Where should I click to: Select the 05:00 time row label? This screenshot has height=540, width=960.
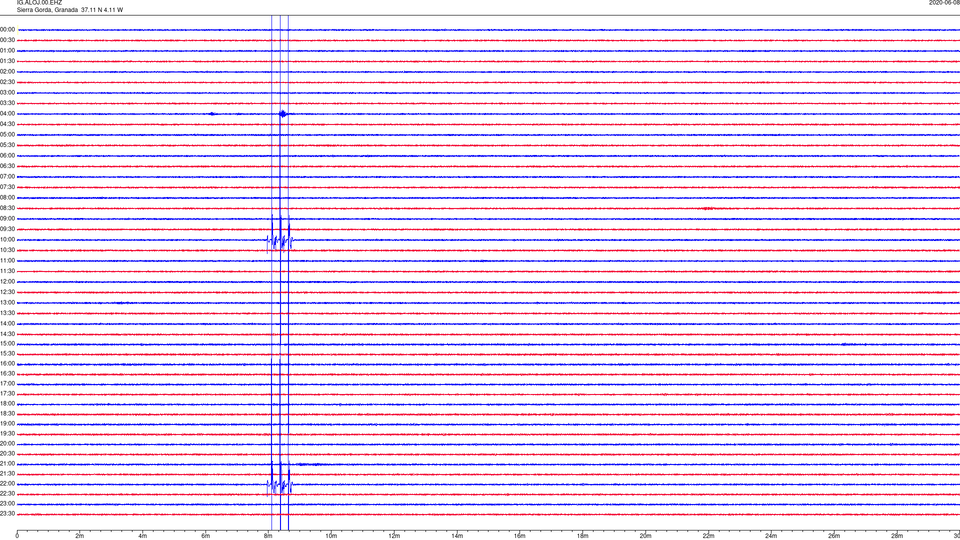tap(7, 134)
